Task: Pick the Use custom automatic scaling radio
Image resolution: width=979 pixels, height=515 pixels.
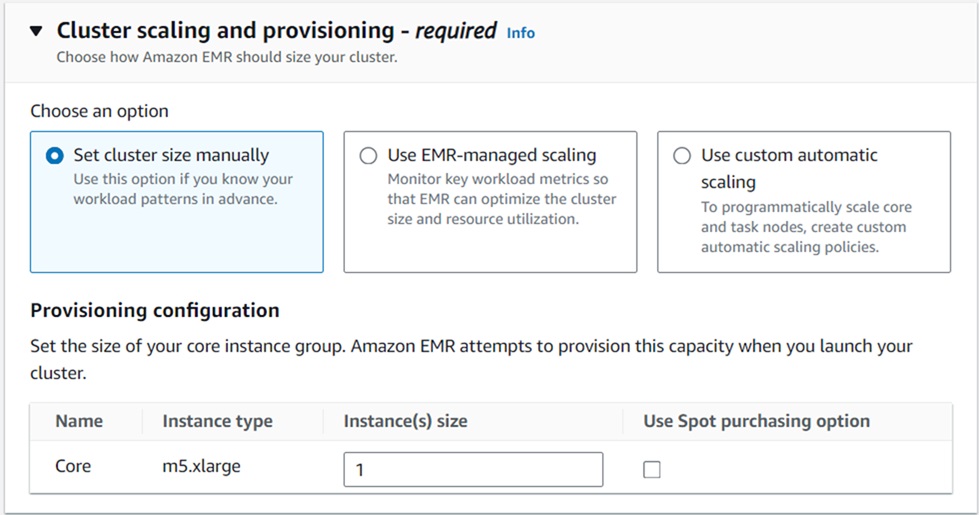Action: coord(682,156)
